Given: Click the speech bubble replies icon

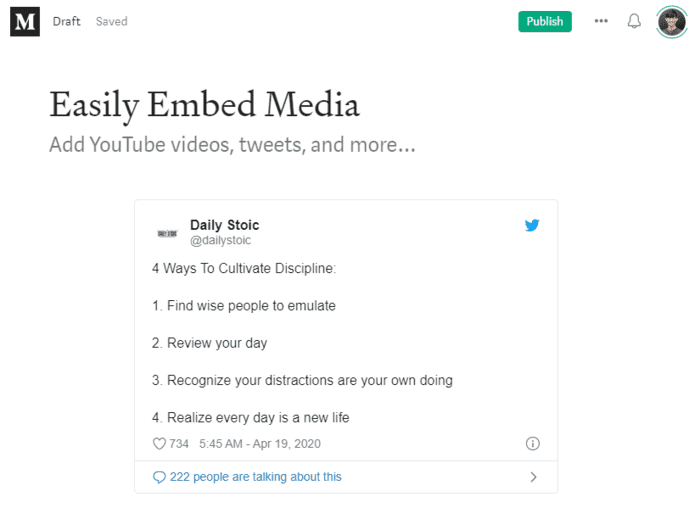Looking at the screenshot, I should click(x=159, y=477).
